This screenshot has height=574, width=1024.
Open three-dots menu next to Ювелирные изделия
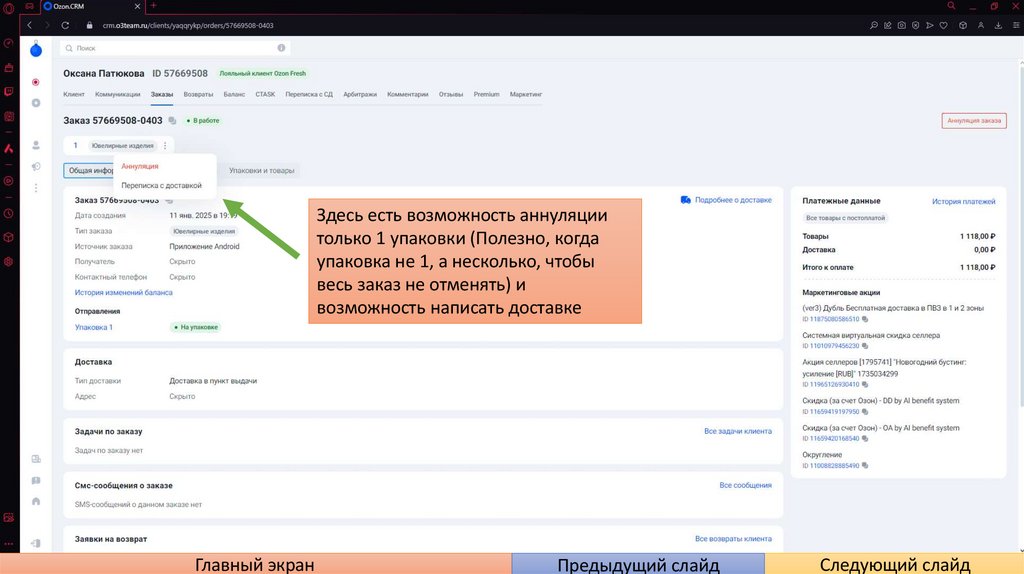165,146
